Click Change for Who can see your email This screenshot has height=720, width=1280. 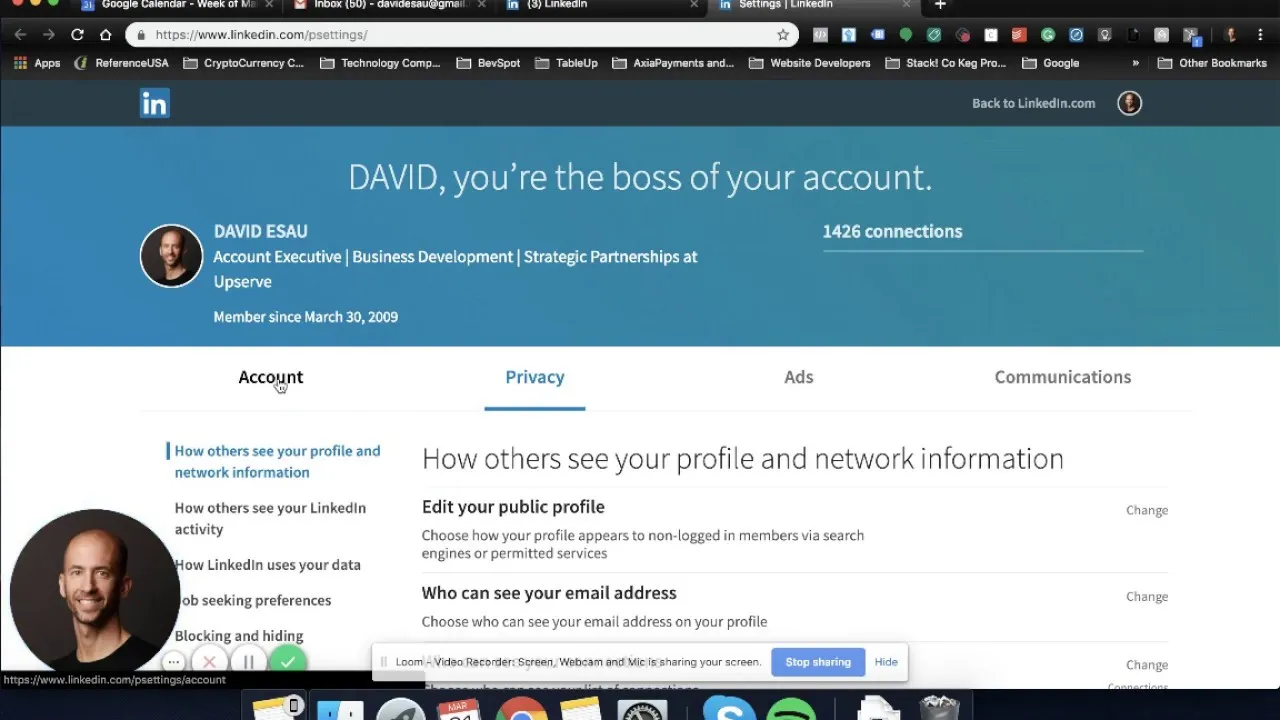(1147, 596)
